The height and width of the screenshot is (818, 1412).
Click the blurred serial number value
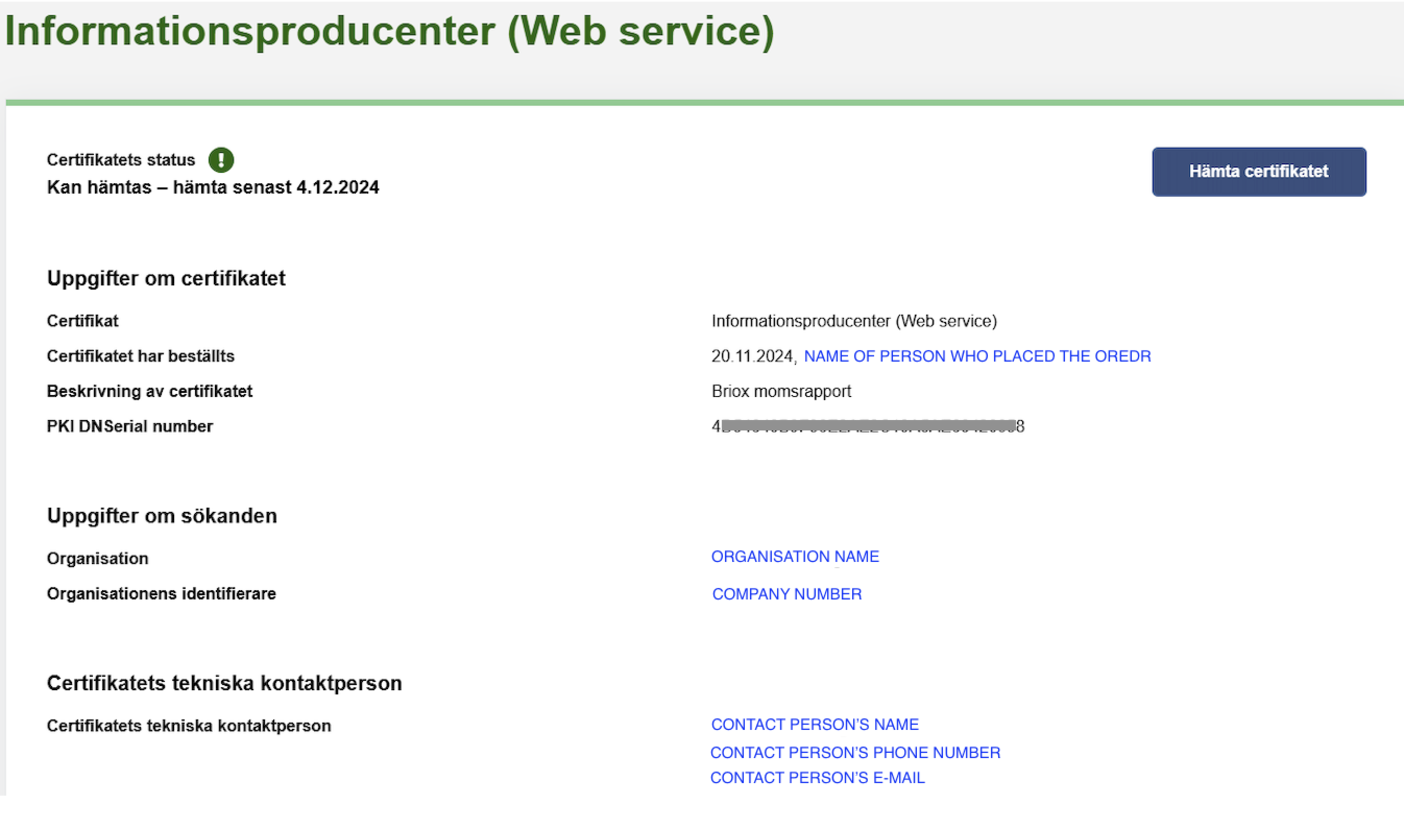[x=868, y=427]
